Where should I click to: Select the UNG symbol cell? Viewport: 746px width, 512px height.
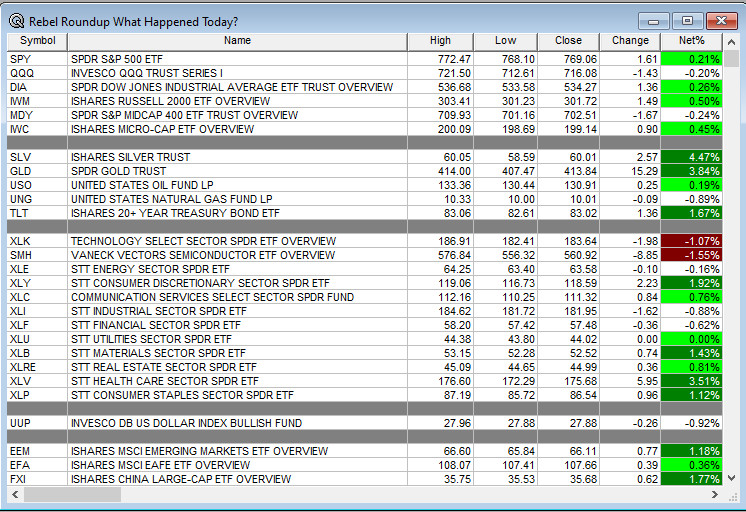click(x=38, y=199)
